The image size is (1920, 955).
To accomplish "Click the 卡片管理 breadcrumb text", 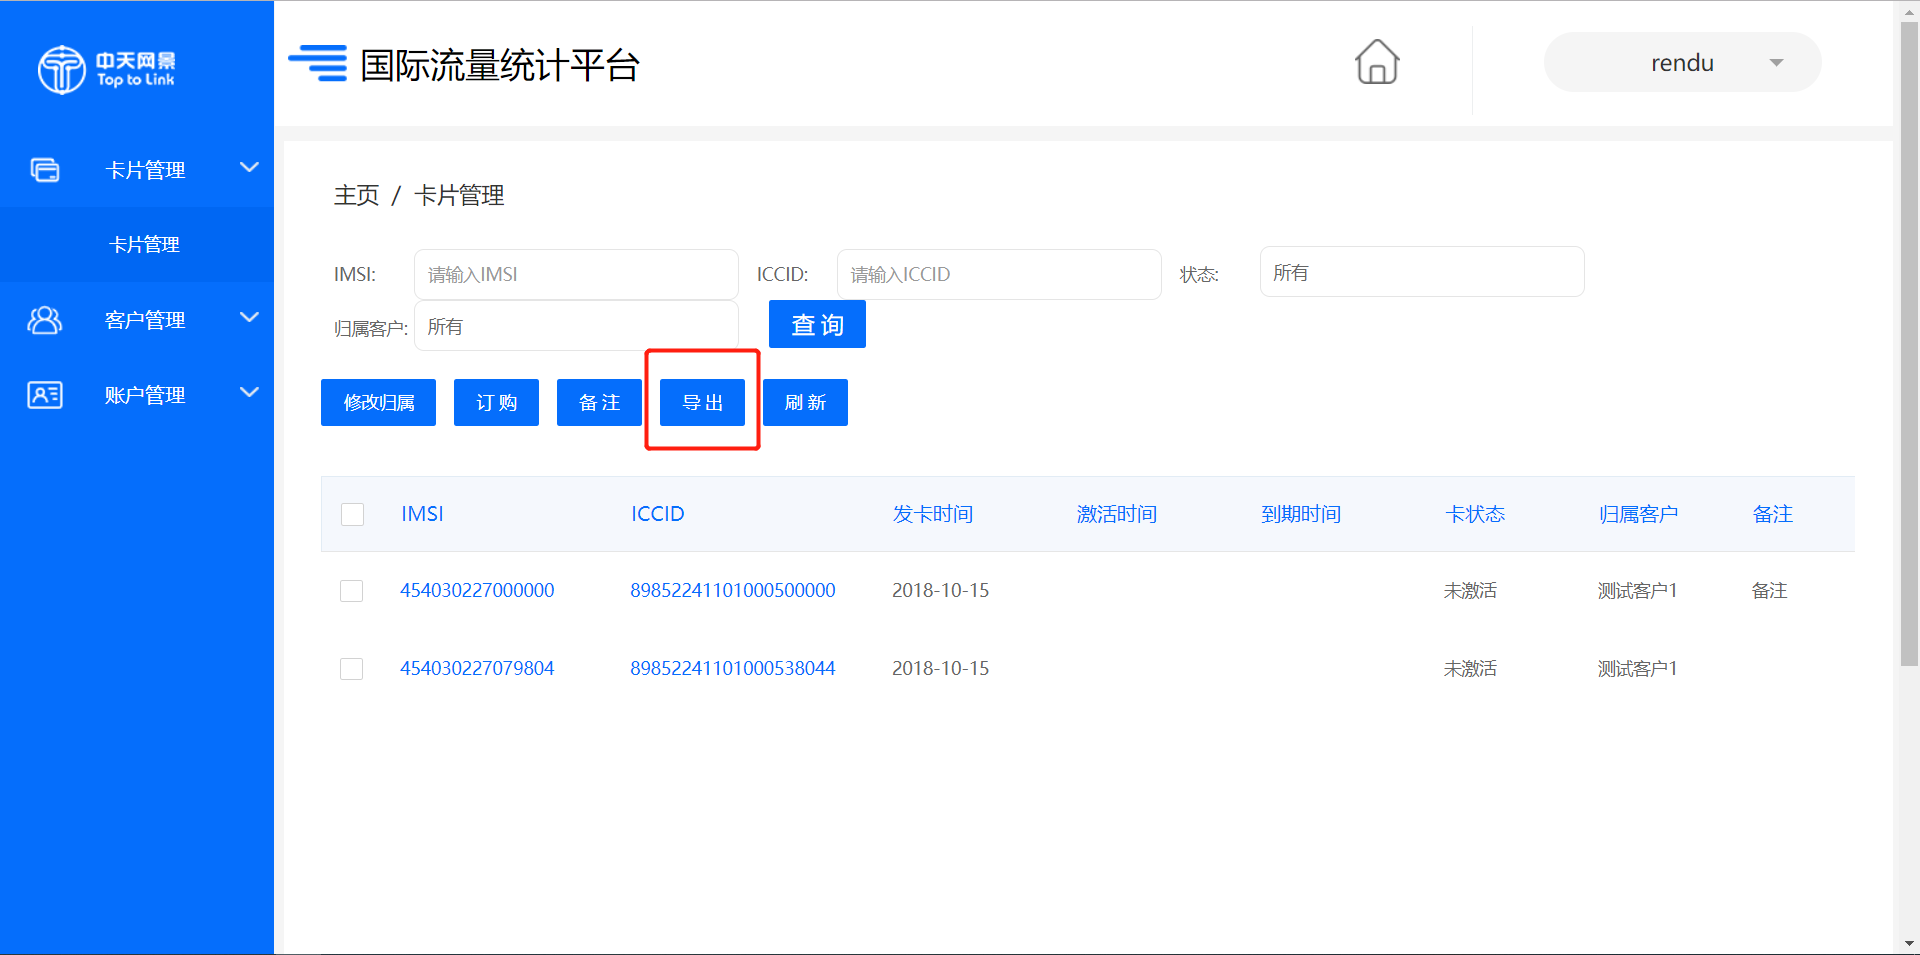I will [459, 195].
